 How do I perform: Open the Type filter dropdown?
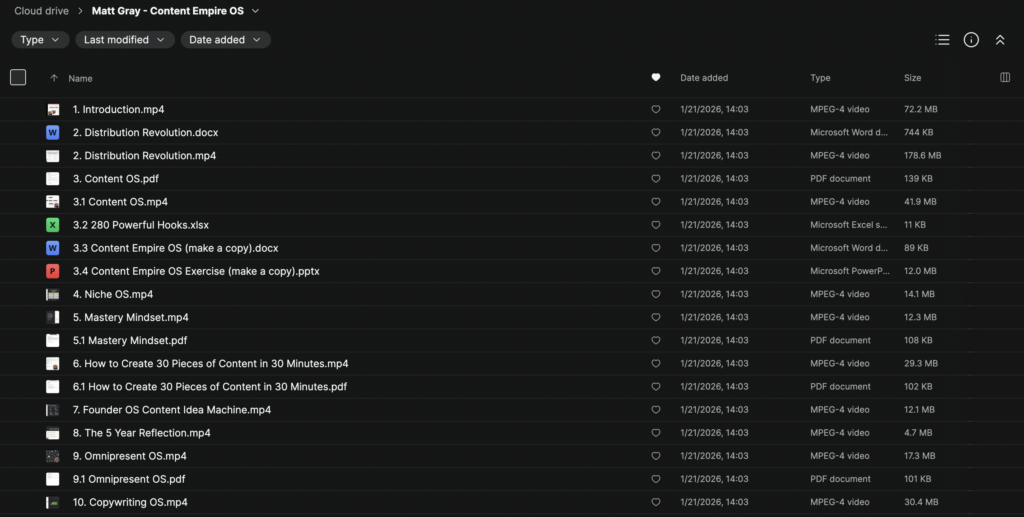click(x=41, y=40)
